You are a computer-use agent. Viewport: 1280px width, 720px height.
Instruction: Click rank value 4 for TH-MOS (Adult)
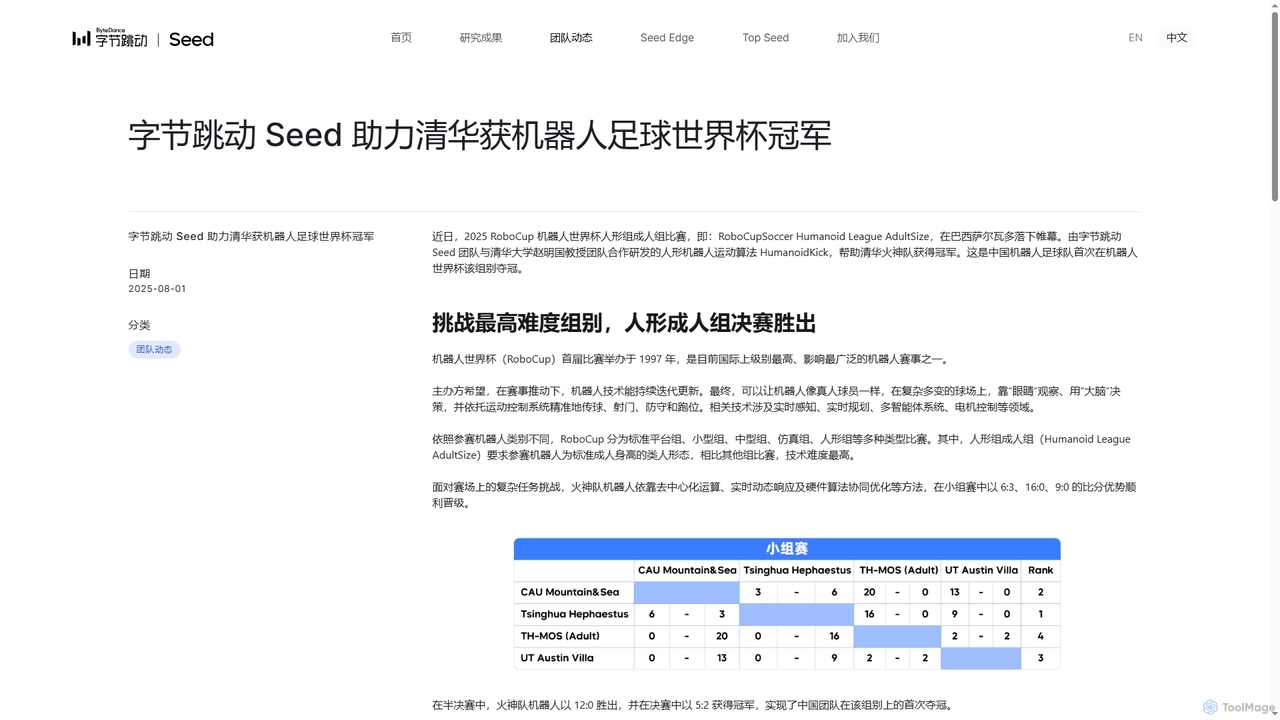[x=1041, y=636]
